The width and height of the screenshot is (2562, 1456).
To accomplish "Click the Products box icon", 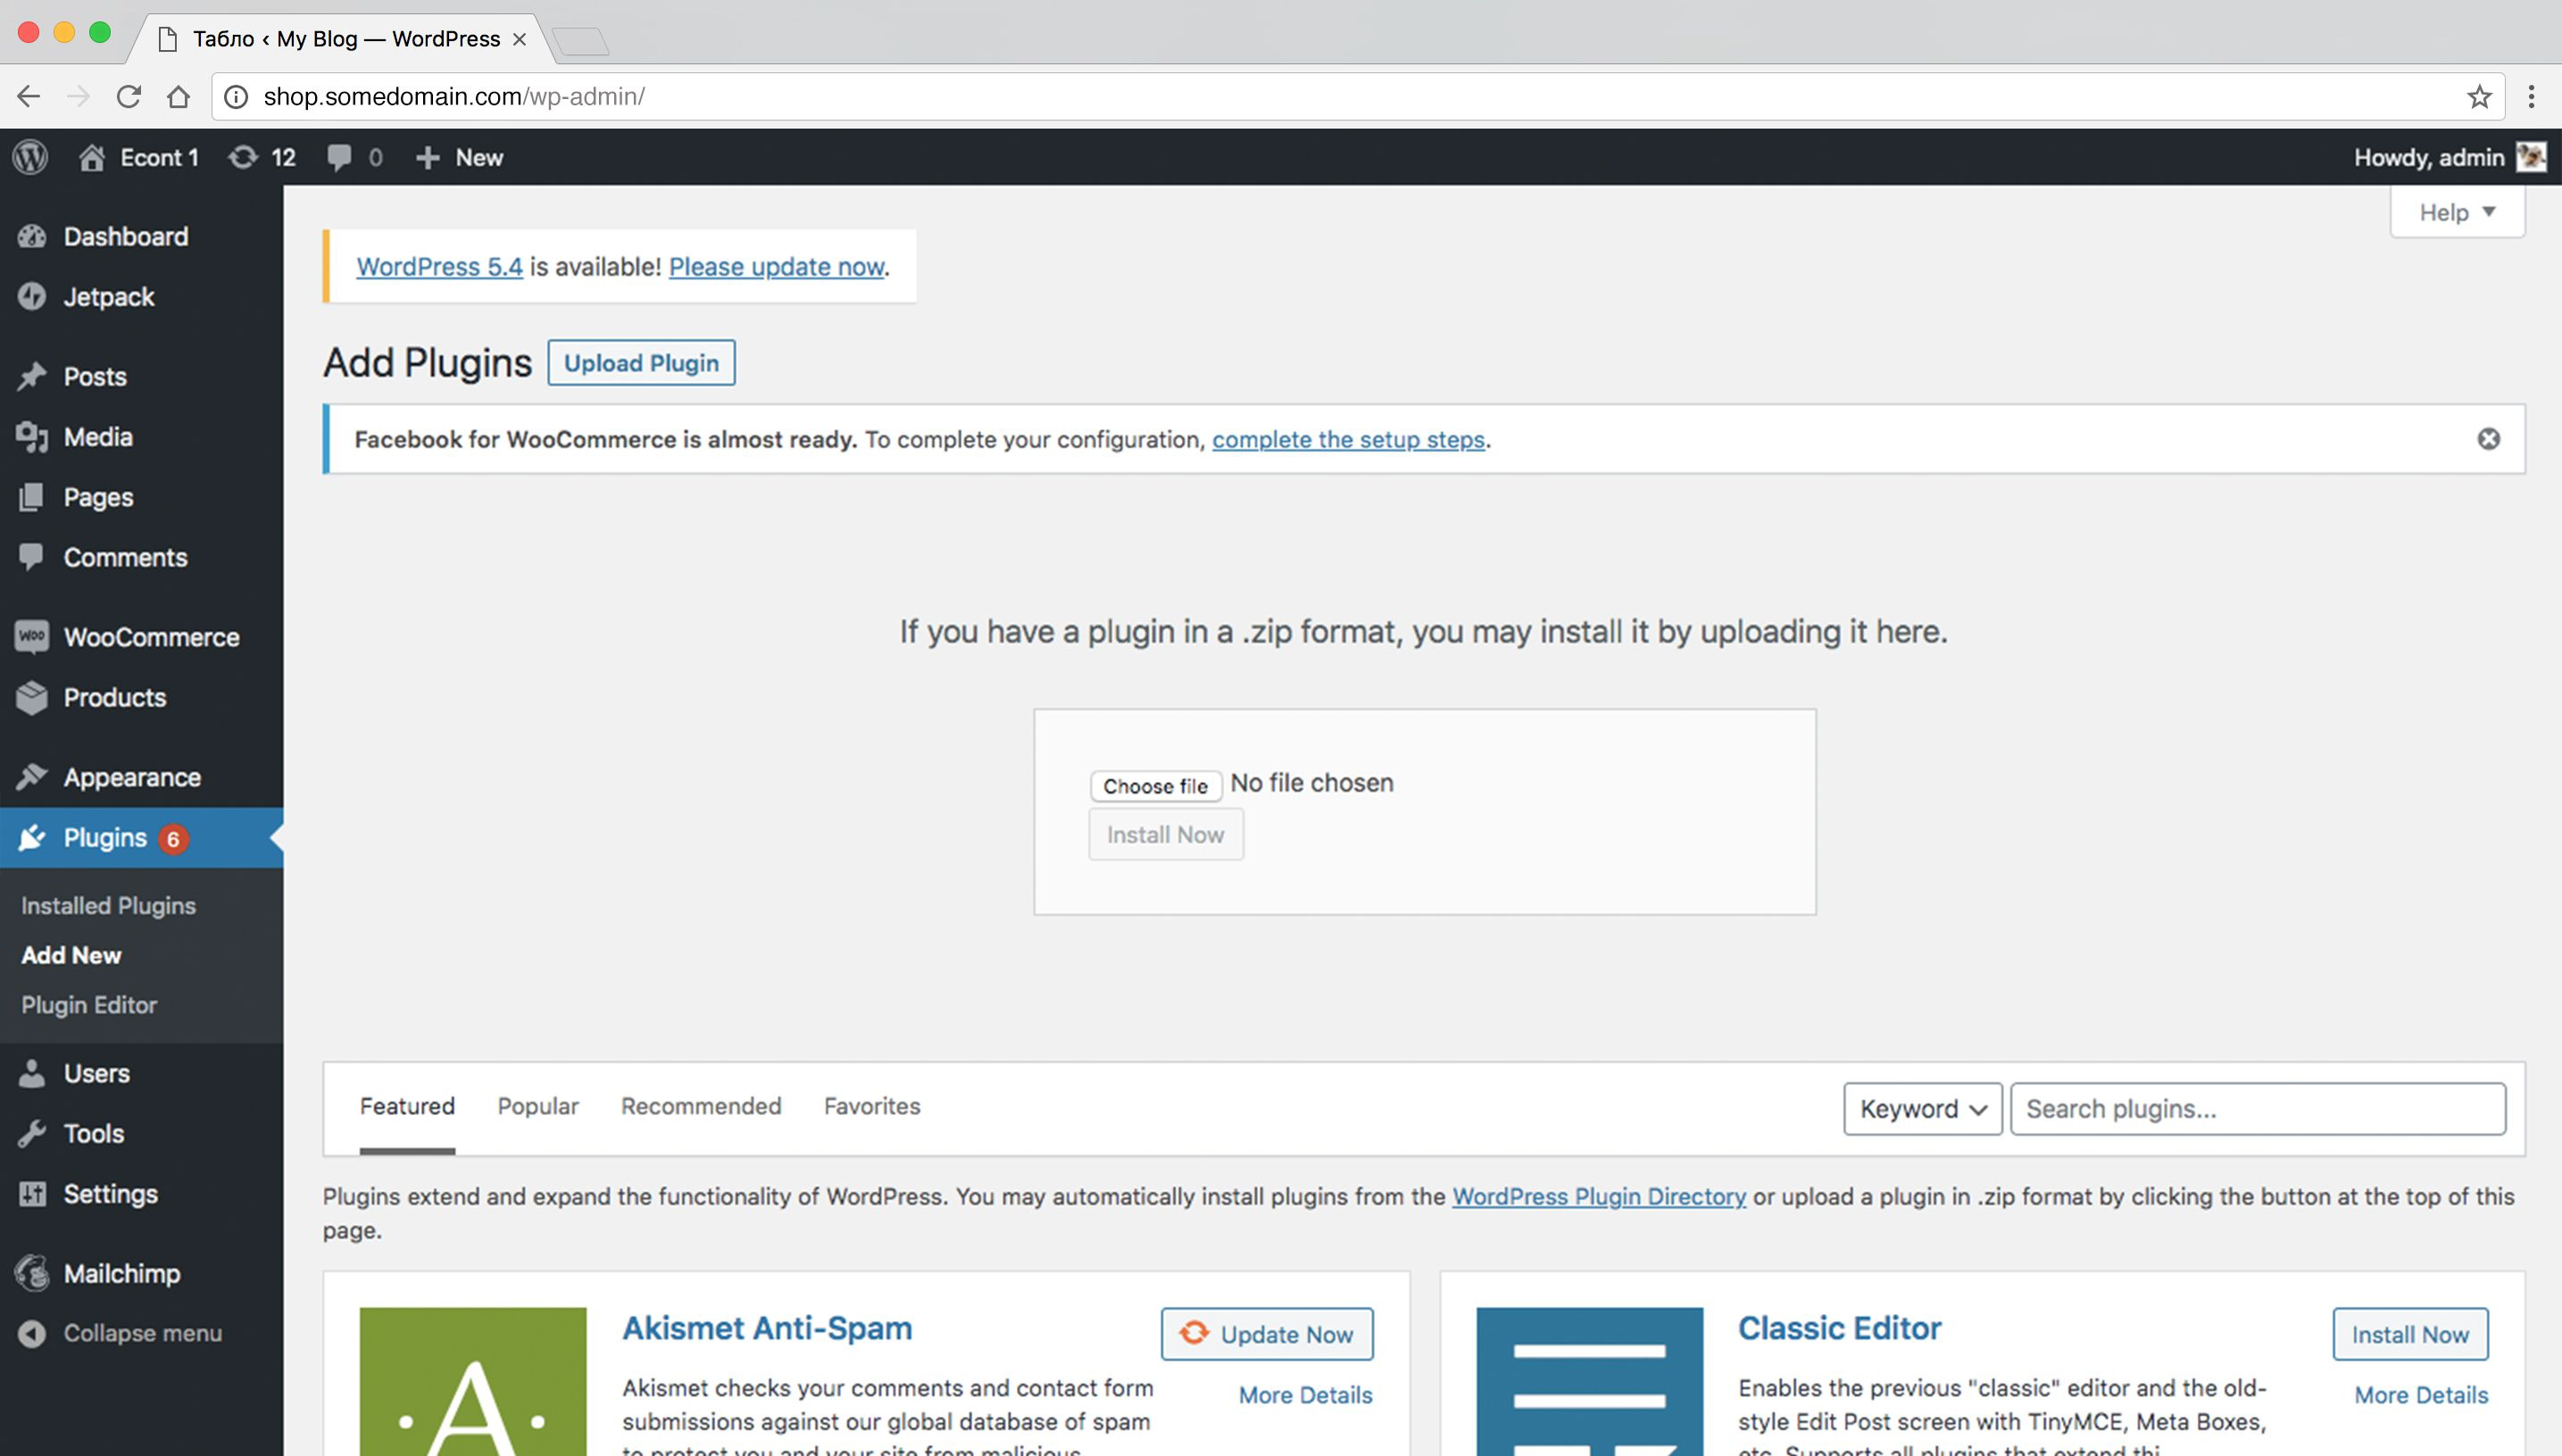I will [32, 697].
